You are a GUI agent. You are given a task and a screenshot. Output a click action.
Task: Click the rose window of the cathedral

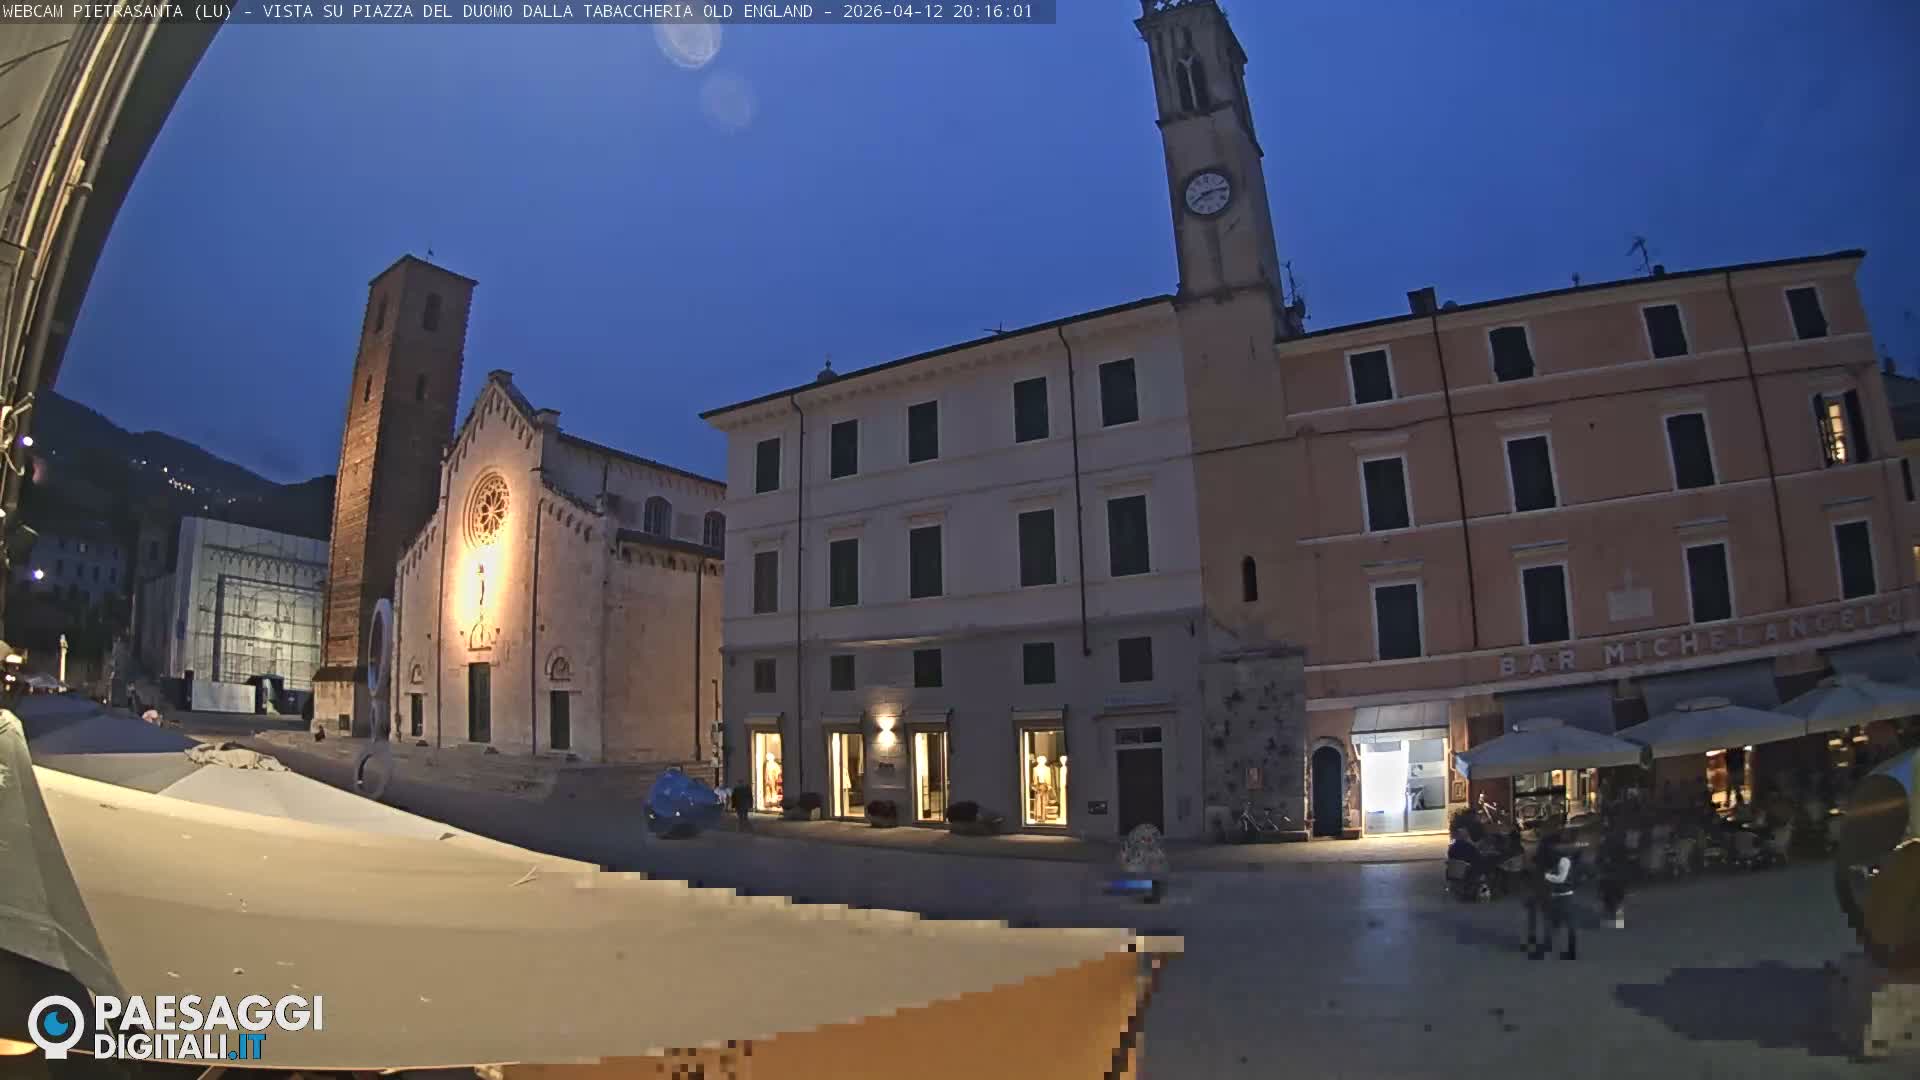487,508
